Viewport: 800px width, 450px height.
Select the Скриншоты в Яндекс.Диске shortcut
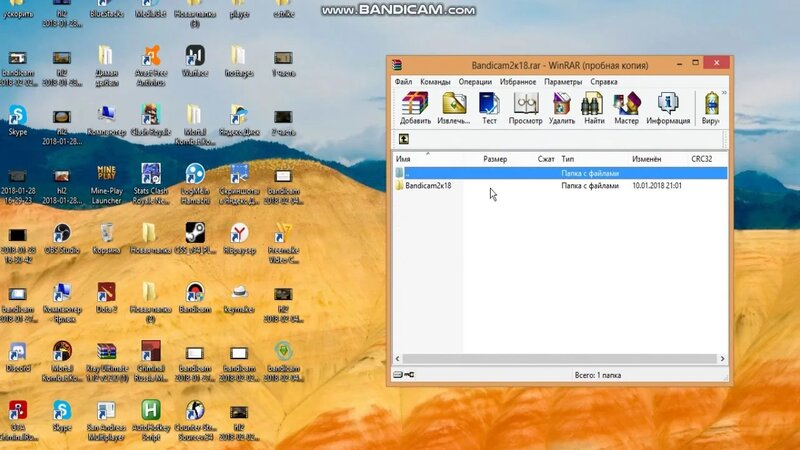click(x=239, y=185)
